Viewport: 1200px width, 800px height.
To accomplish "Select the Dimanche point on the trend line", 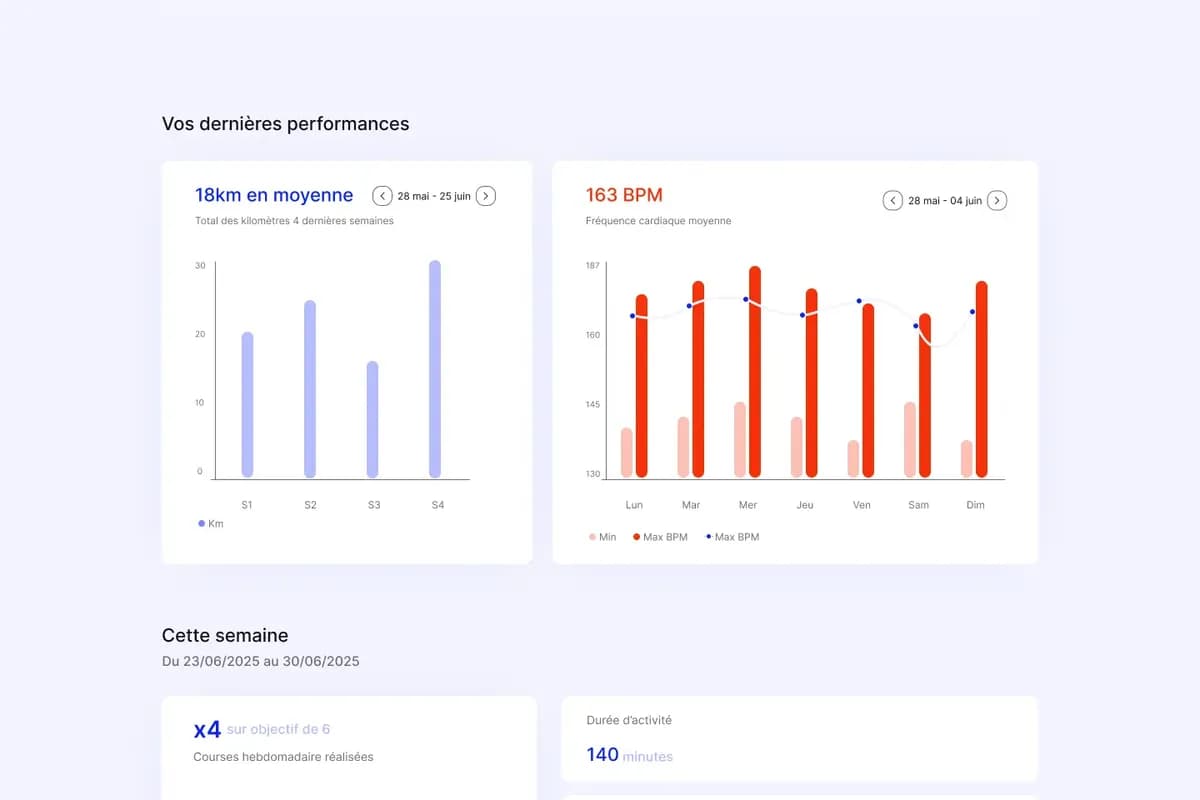I will click(971, 313).
